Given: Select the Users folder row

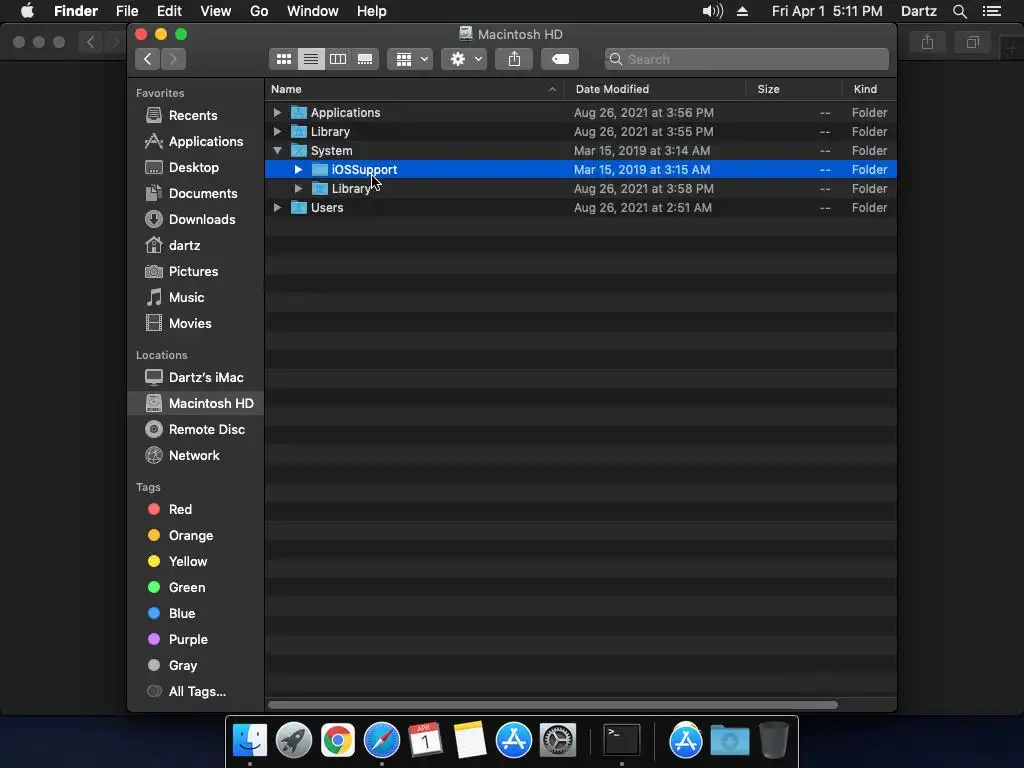Looking at the screenshot, I should [581, 207].
